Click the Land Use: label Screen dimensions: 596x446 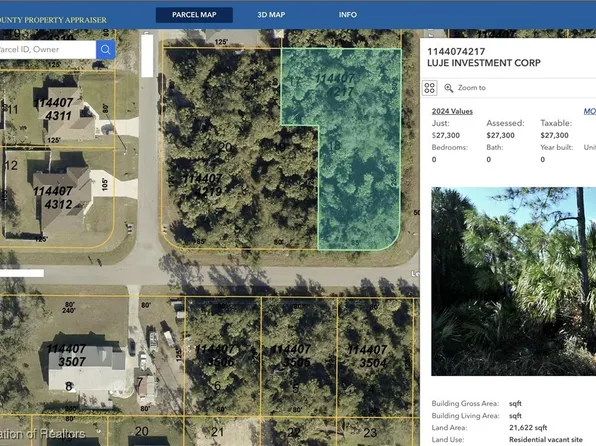click(448, 440)
